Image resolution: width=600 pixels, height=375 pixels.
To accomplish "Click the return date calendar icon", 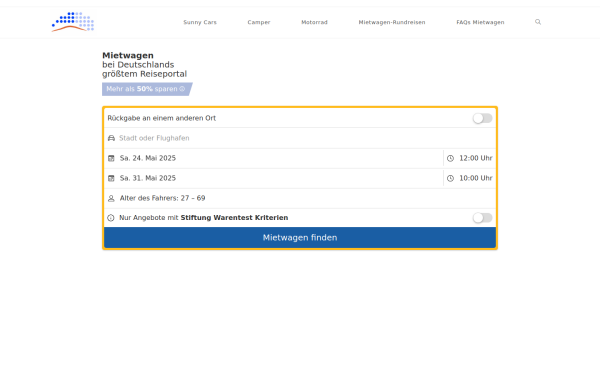I will coord(111,178).
